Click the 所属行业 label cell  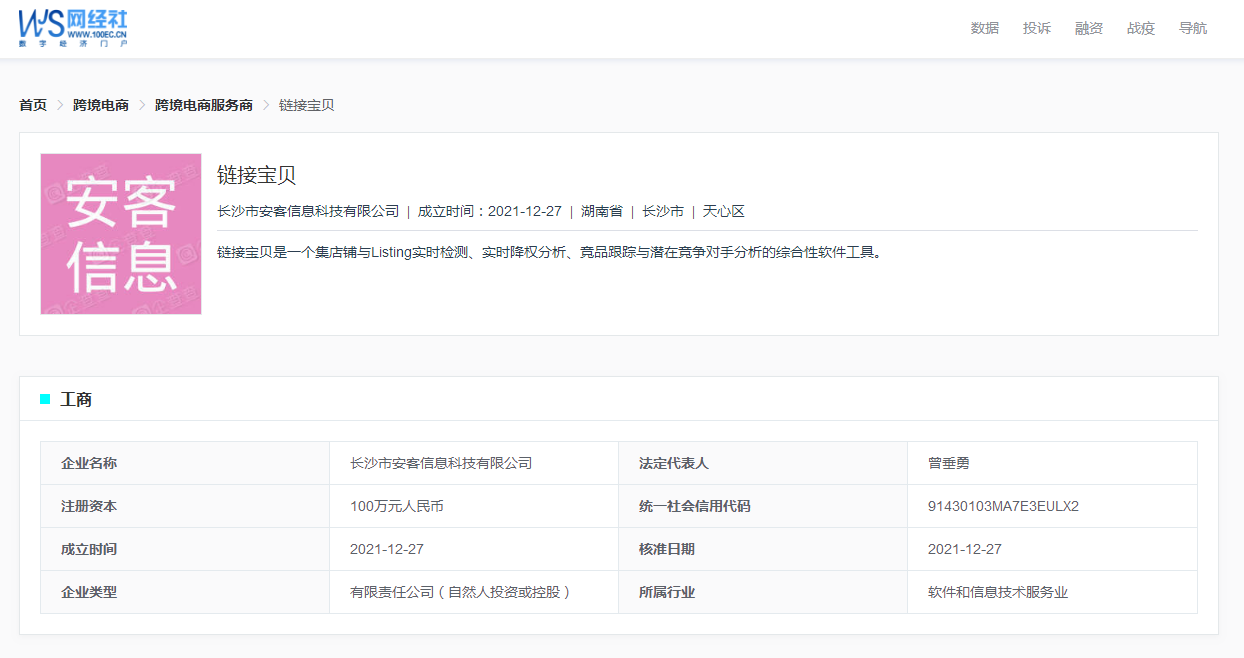(763, 592)
